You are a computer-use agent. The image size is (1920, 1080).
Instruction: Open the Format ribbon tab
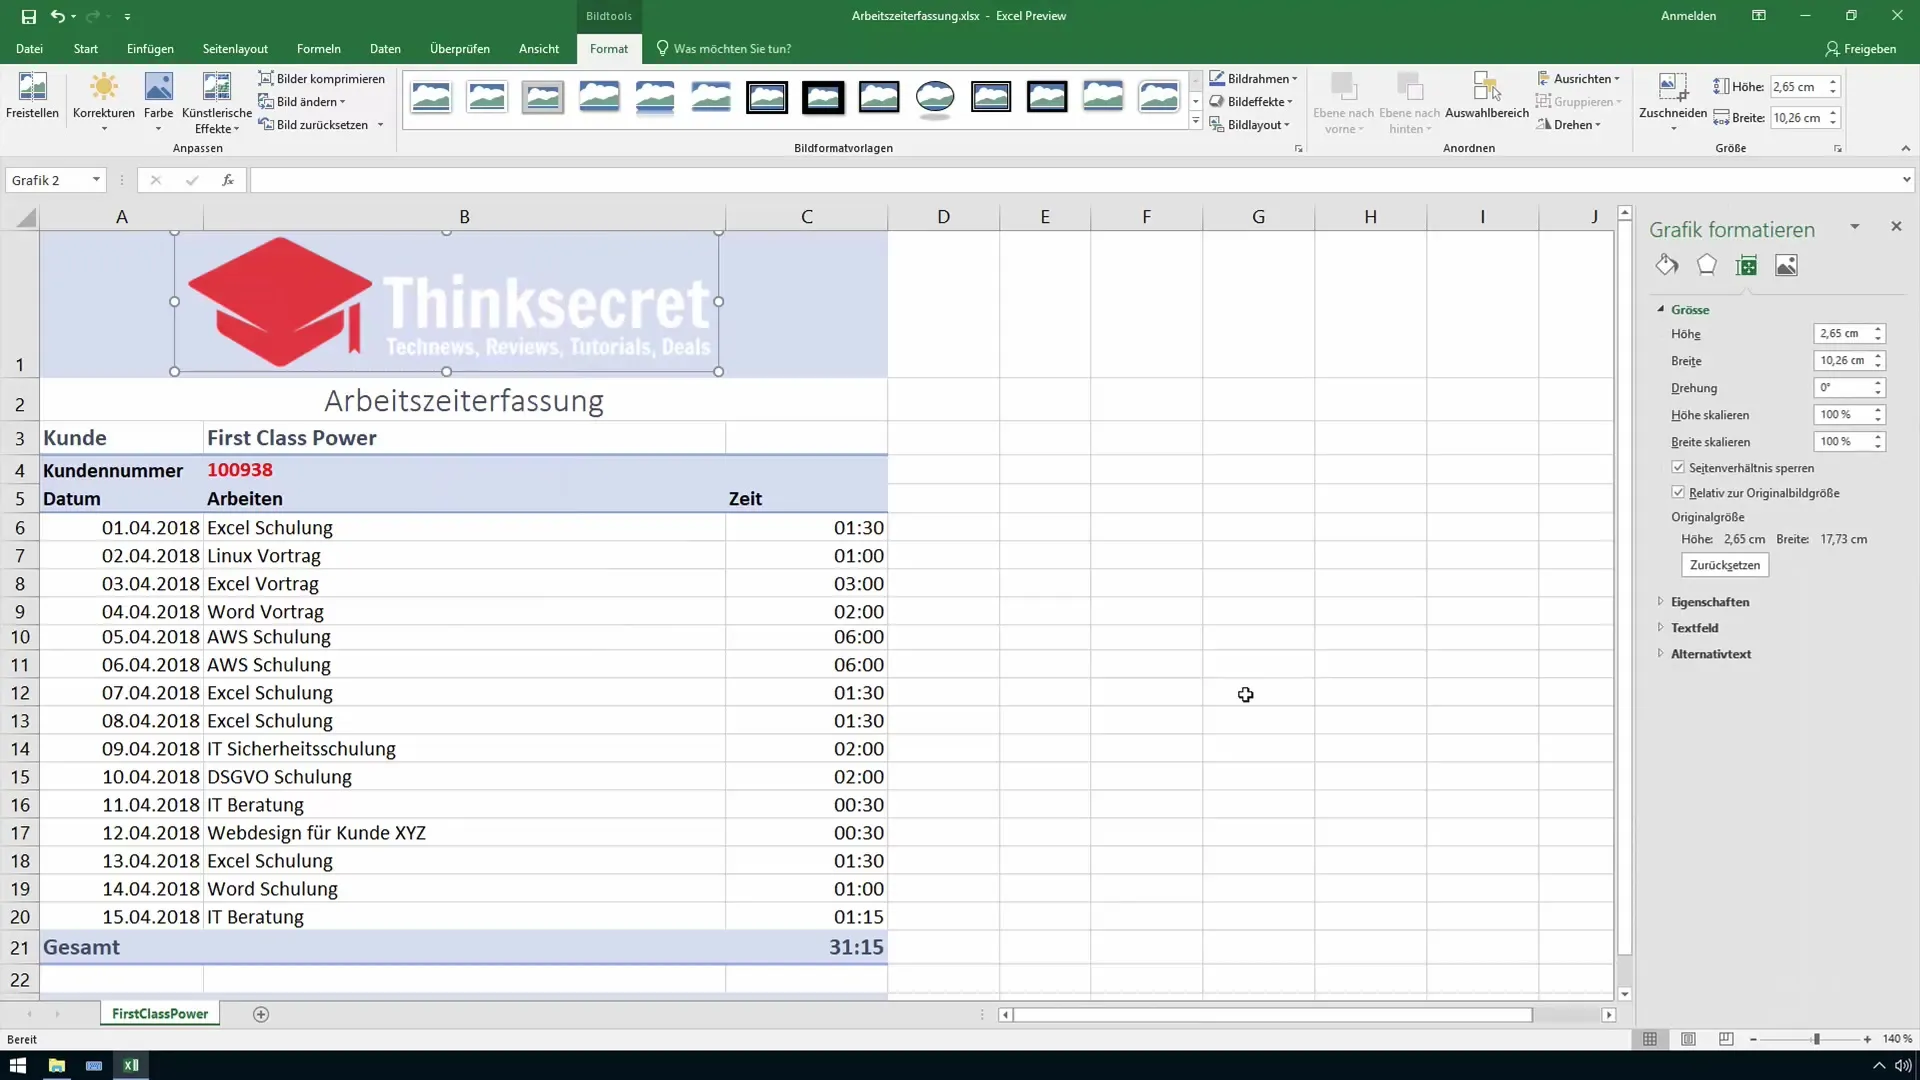[x=609, y=49]
